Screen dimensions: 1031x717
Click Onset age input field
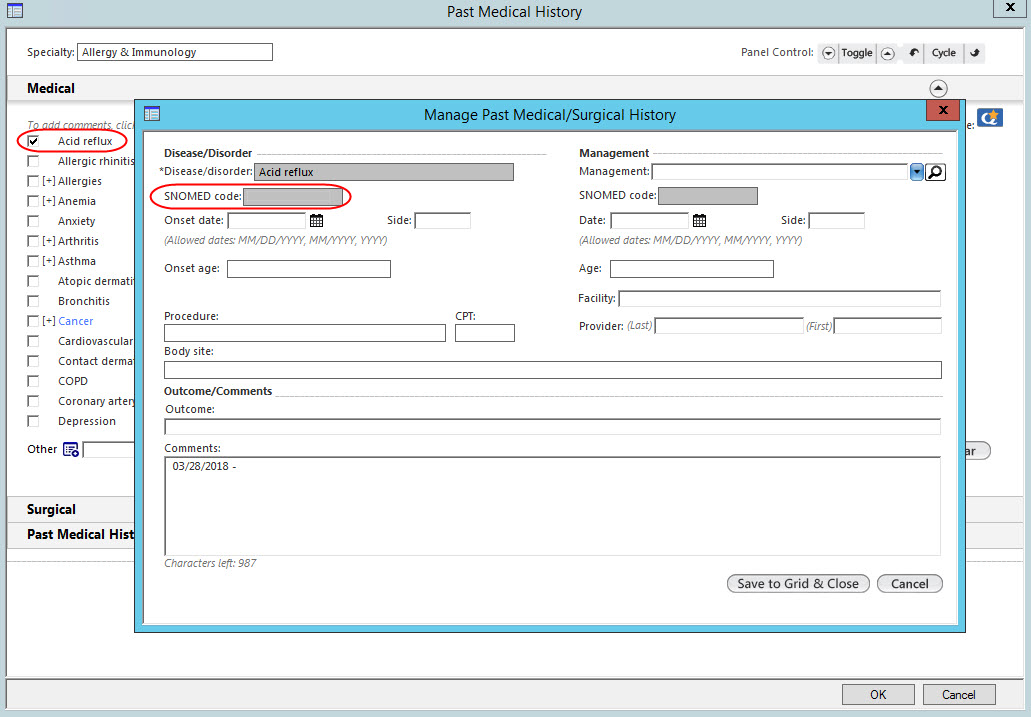[309, 269]
